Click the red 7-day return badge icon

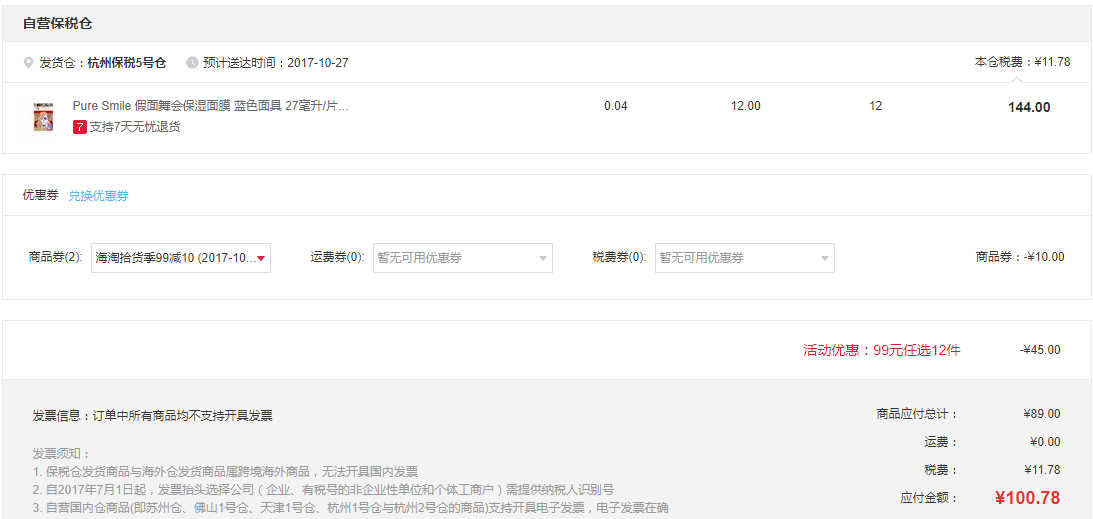(x=79, y=127)
